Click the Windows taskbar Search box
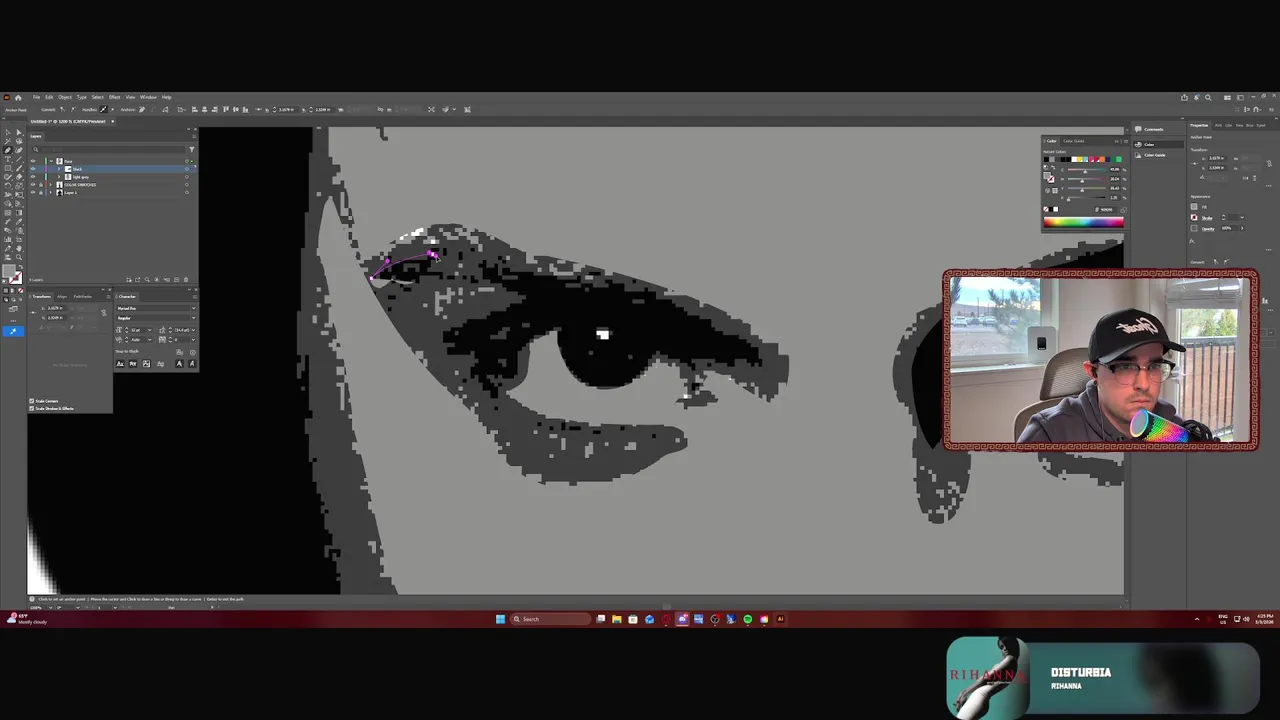1280x720 pixels. click(548, 619)
